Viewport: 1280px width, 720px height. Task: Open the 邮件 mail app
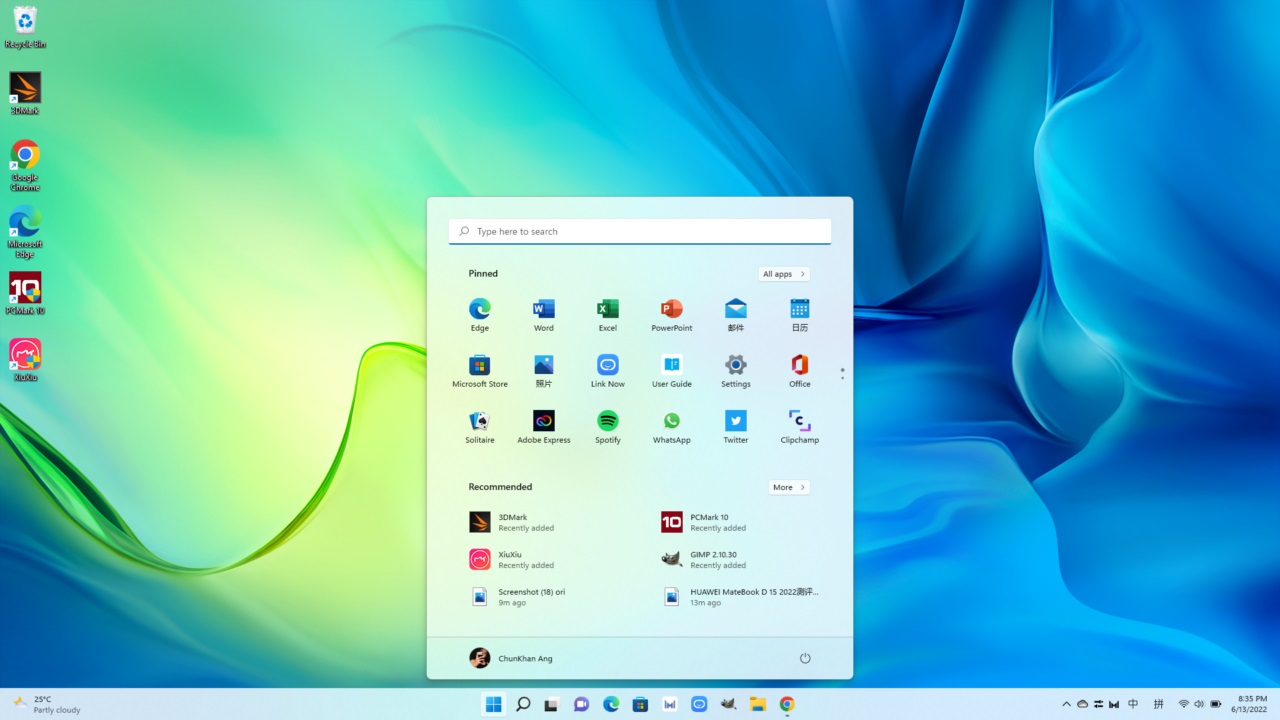(x=736, y=314)
